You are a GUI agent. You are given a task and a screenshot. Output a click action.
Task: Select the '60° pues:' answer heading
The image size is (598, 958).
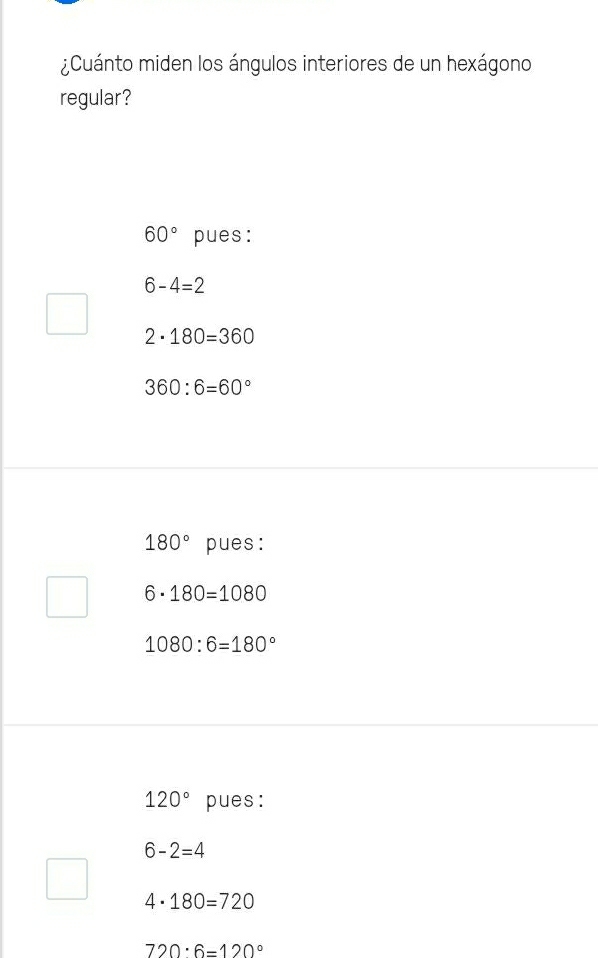point(198,235)
